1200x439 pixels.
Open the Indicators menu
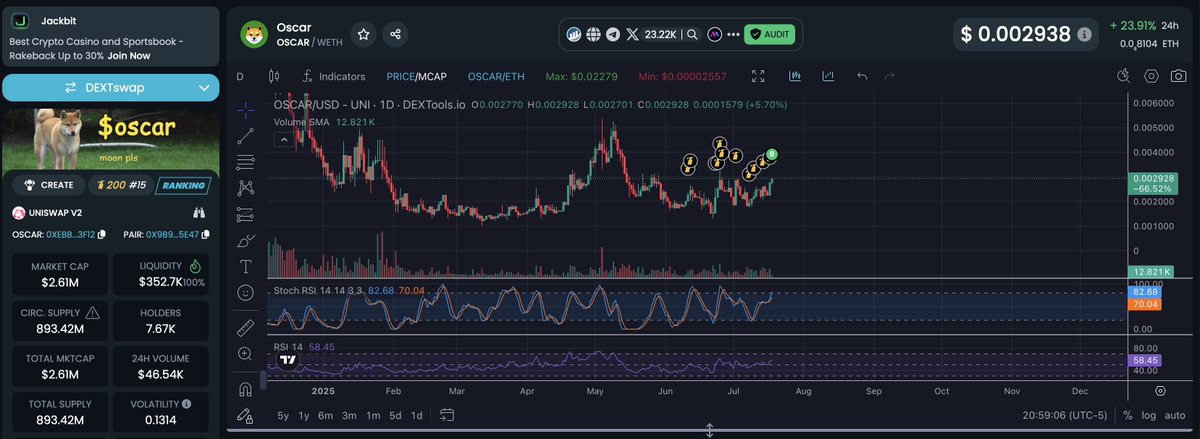[334, 76]
